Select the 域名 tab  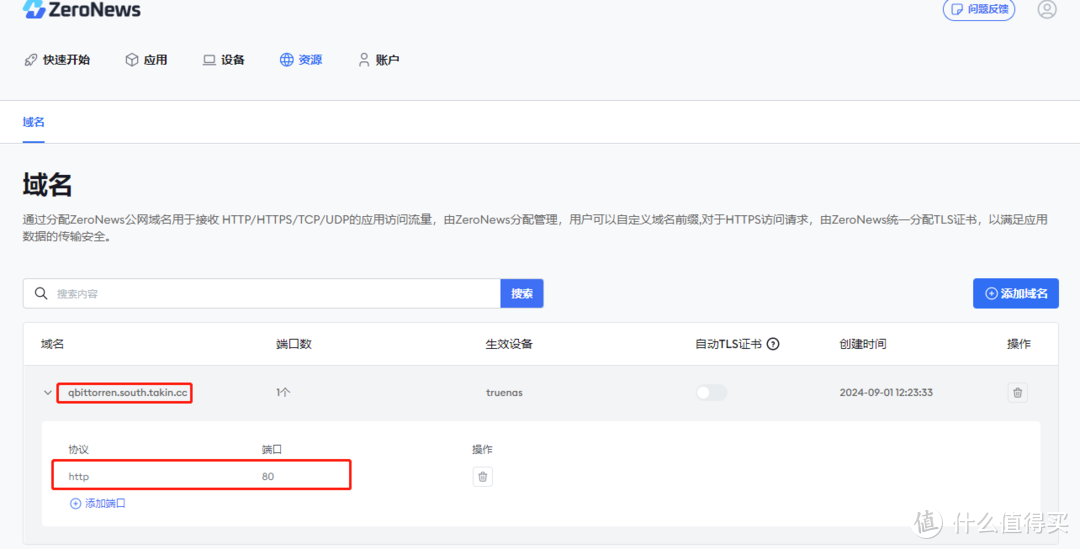33,122
